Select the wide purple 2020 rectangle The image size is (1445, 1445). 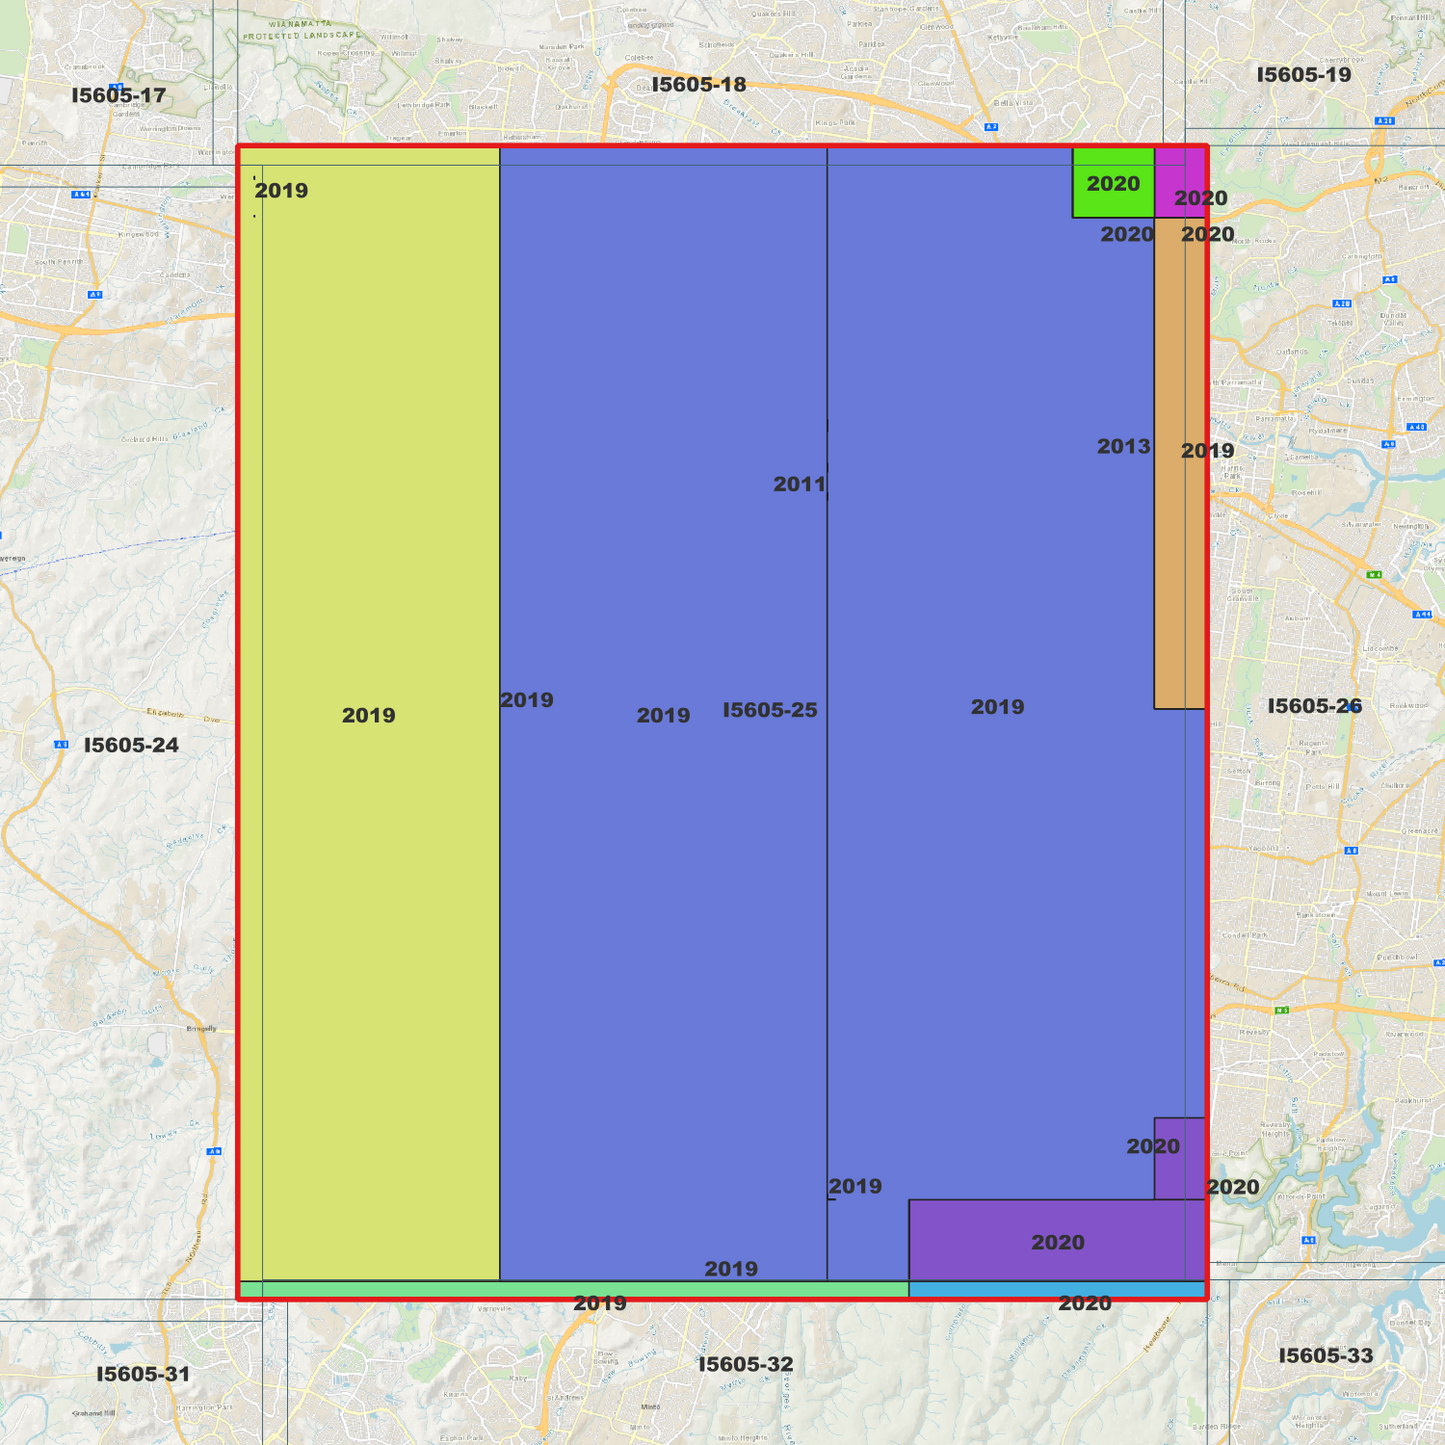coord(1056,1240)
